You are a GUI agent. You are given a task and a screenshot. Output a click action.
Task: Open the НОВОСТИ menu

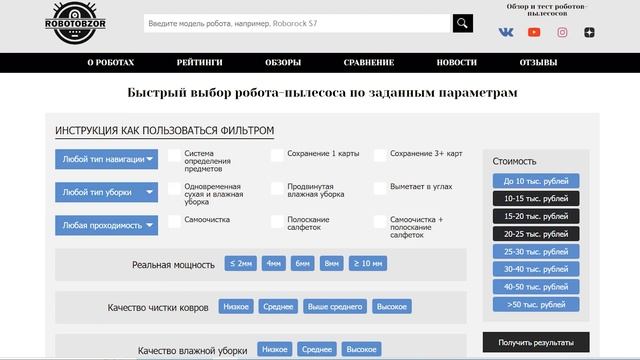[457, 62]
